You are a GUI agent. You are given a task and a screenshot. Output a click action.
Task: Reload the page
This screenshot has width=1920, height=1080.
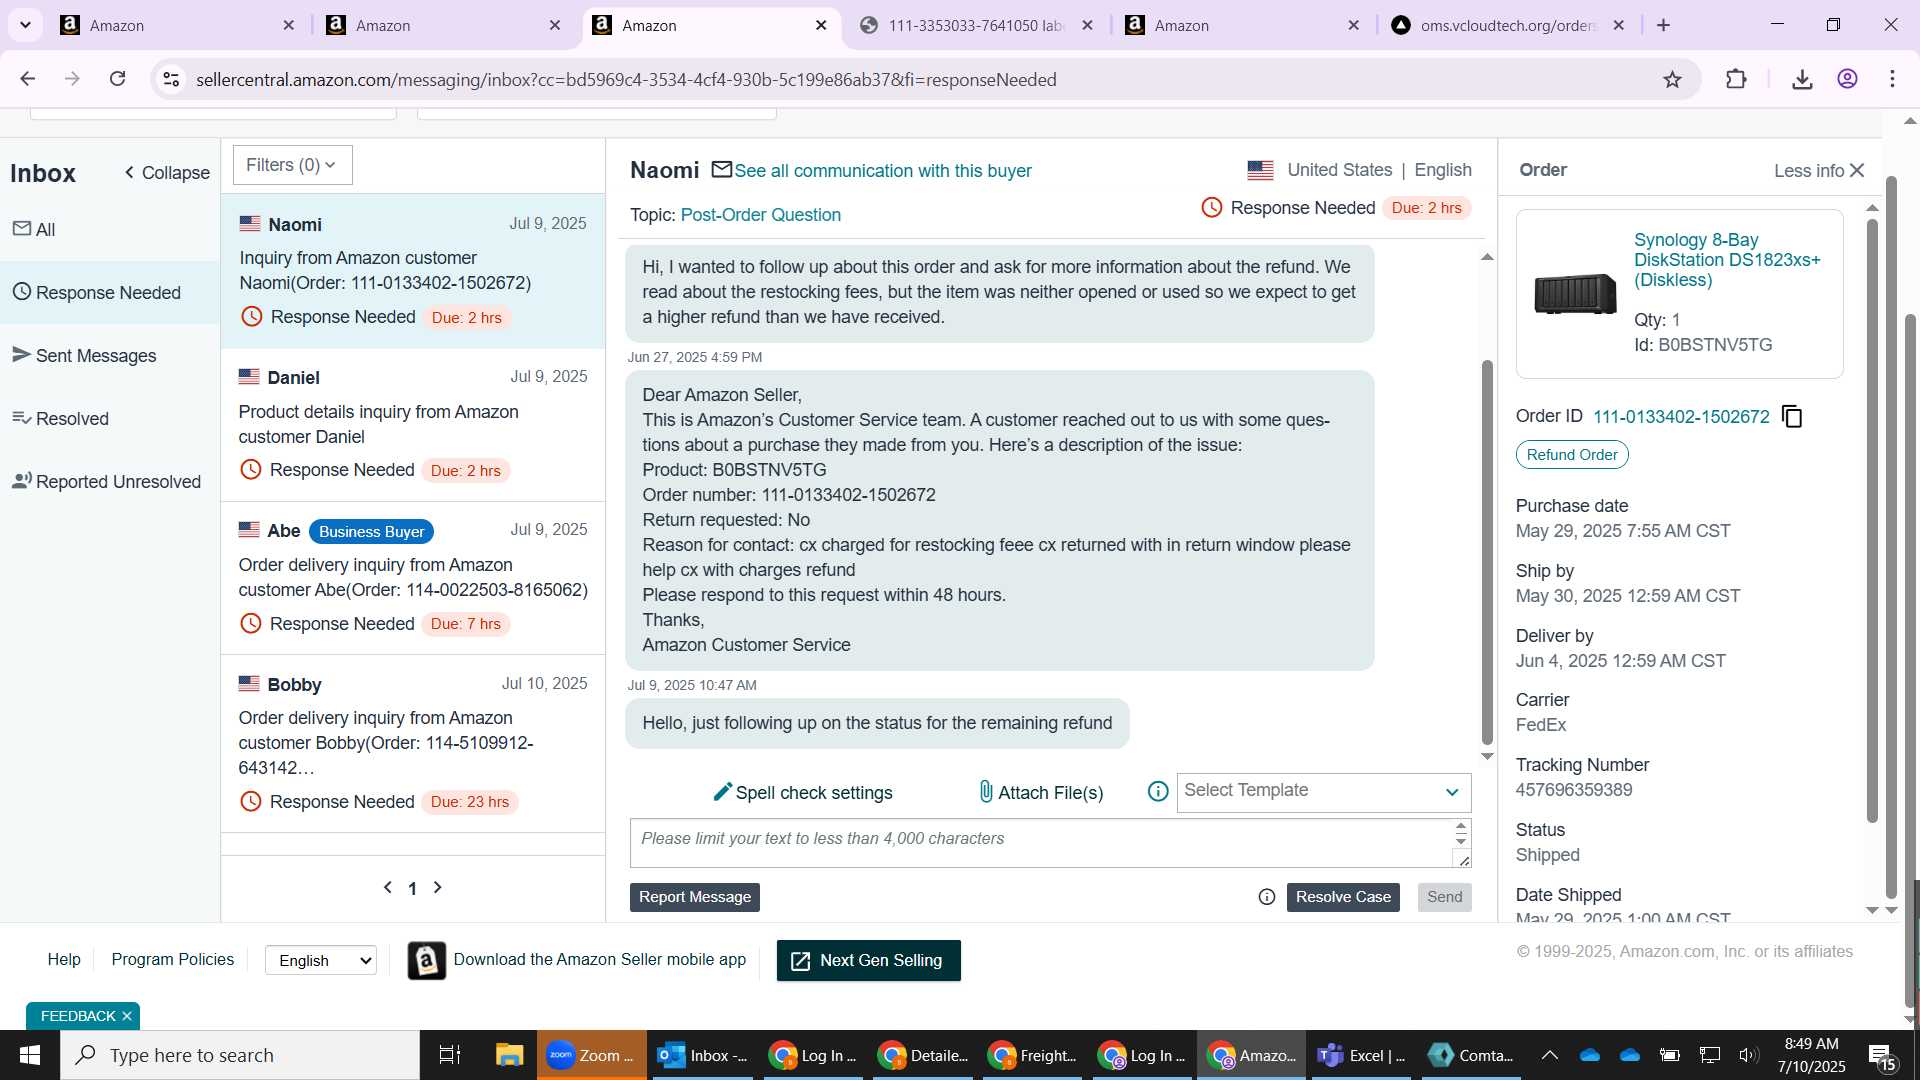point(117,79)
